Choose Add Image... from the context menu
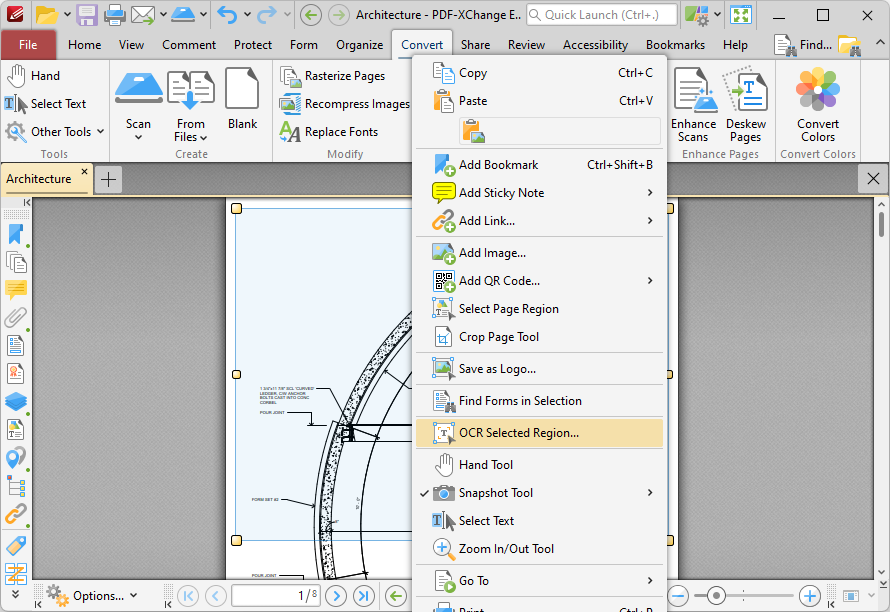890x612 pixels. 539,253
